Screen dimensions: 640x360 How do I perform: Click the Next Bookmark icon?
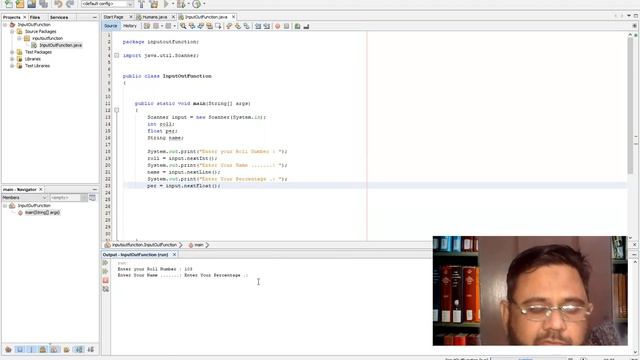pyautogui.click(x=238, y=26)
